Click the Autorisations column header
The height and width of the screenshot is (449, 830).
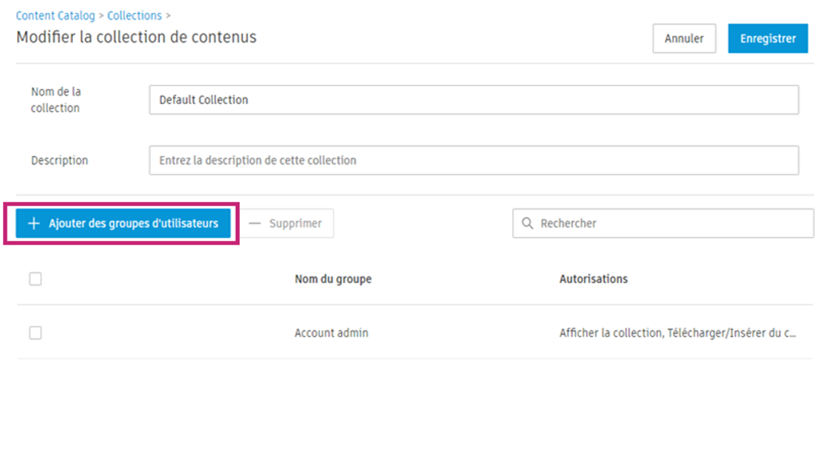pyautogui.click(x=593, y=279)
